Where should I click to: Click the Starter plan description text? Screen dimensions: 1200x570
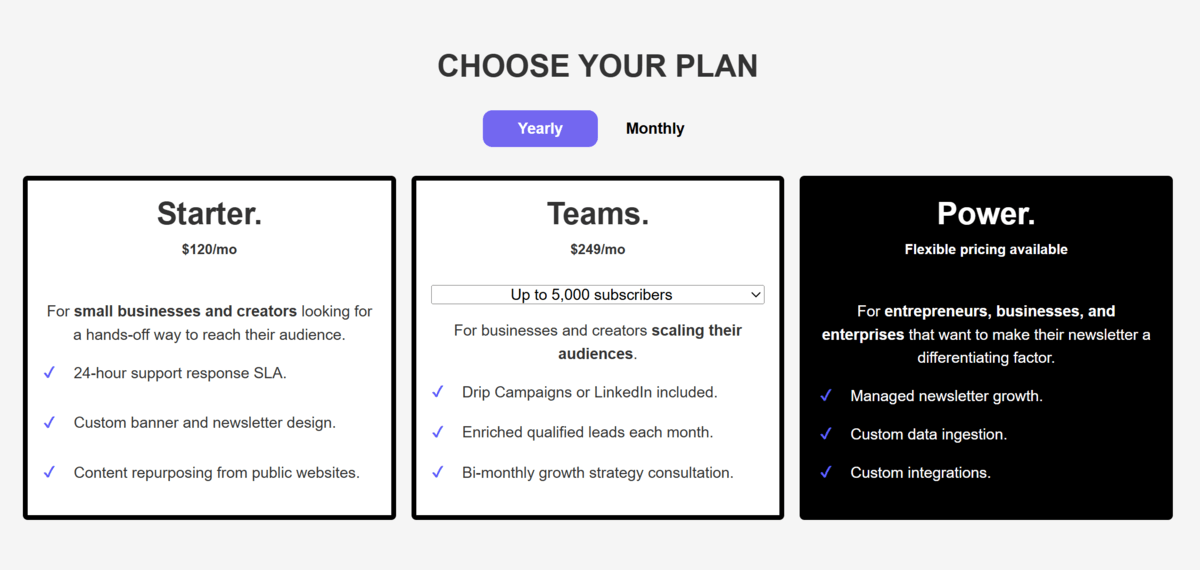tap(209, 323)
